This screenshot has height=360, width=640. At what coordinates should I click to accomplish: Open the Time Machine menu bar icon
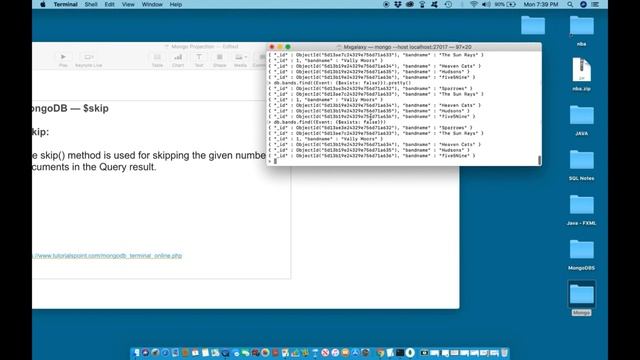pos(448,4)
